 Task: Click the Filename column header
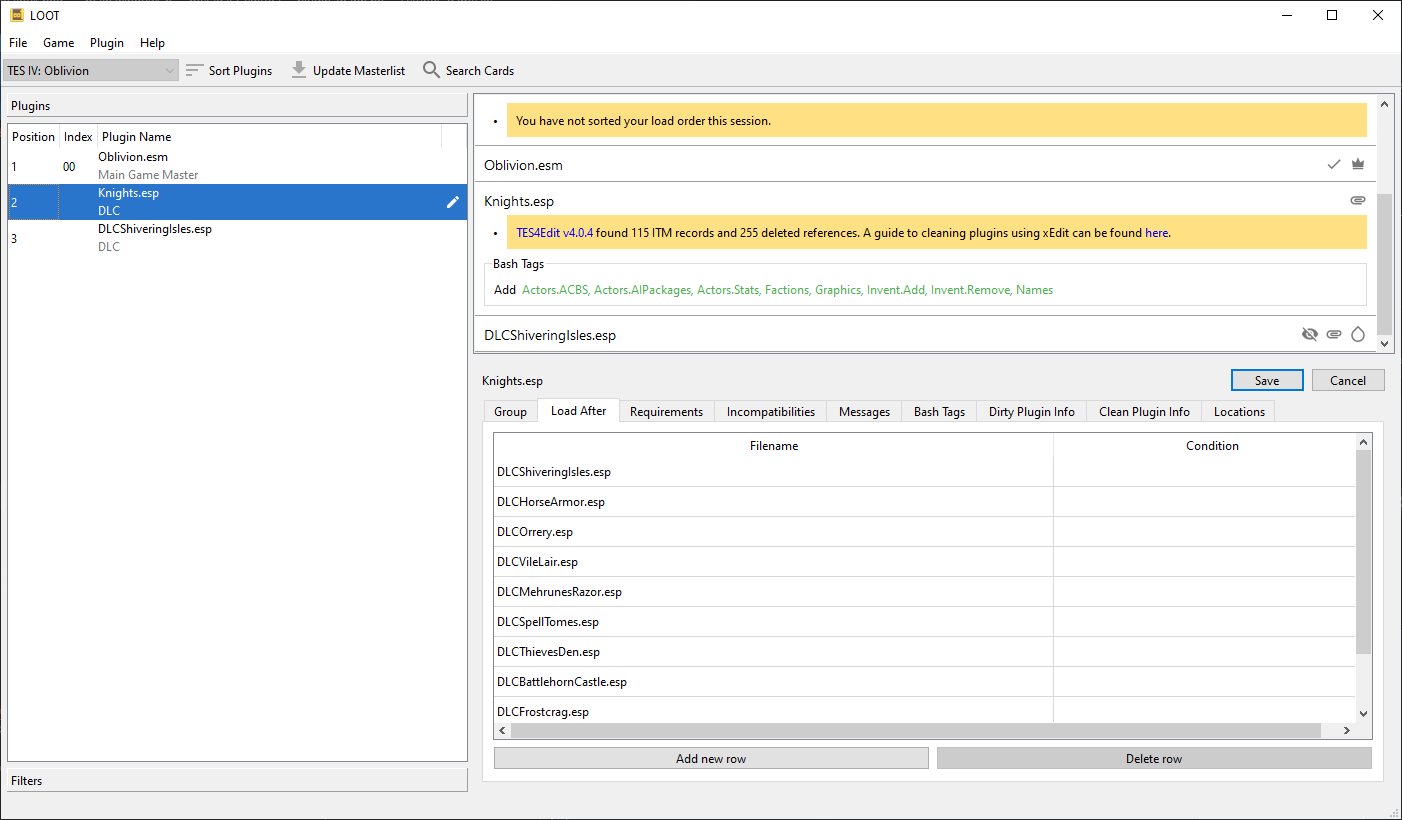[x=774, y=446]
